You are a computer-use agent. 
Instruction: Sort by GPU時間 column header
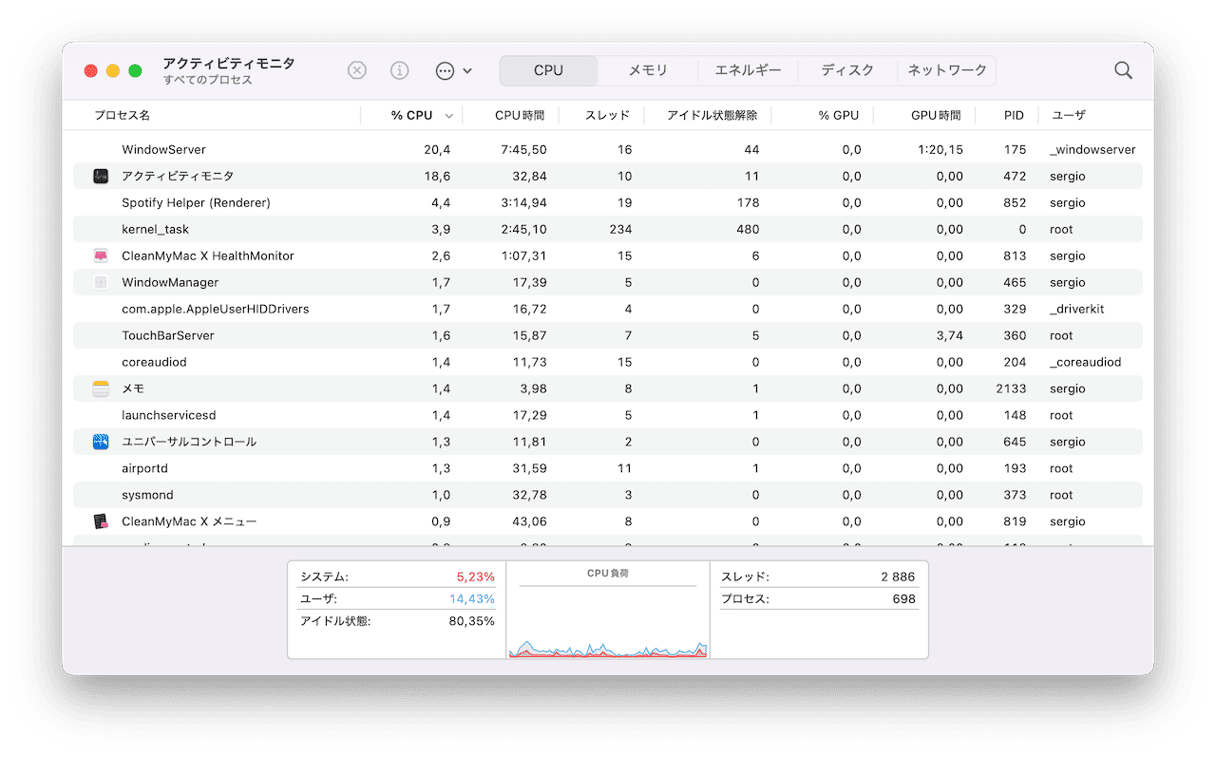click(x=936, y=115)
